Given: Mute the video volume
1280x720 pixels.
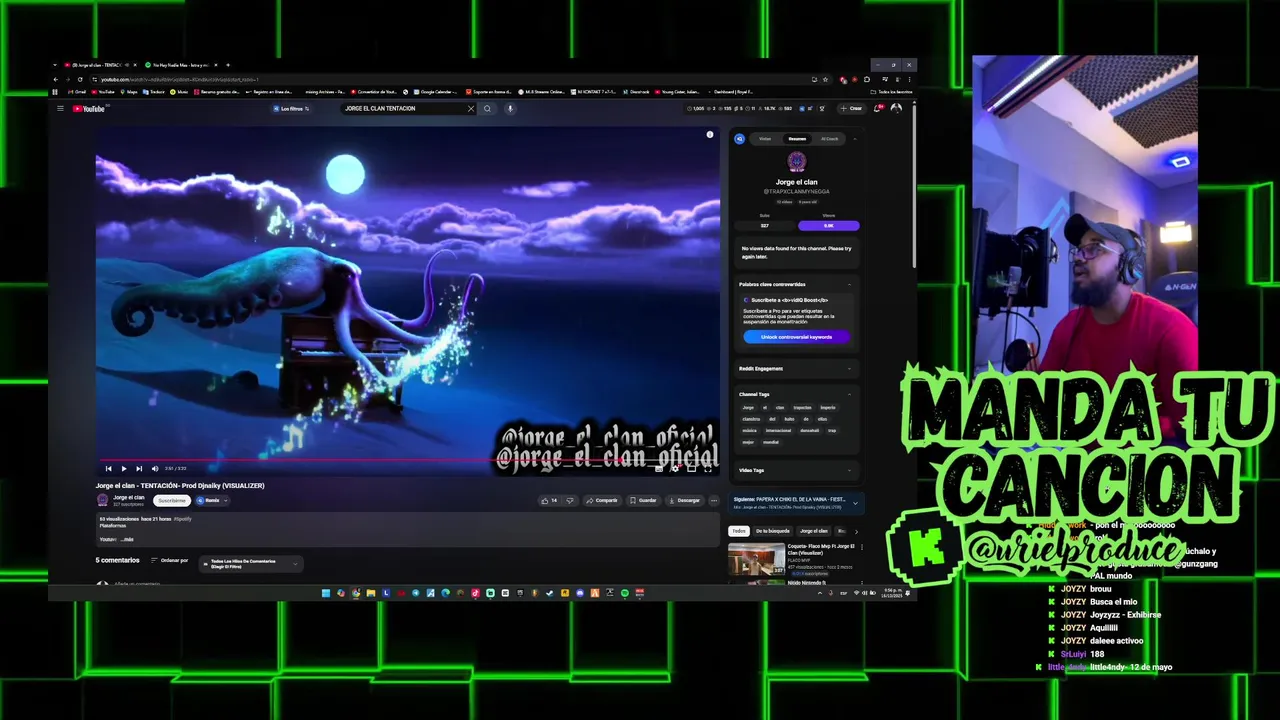Looking at the screenshot, I should (154, 468).
